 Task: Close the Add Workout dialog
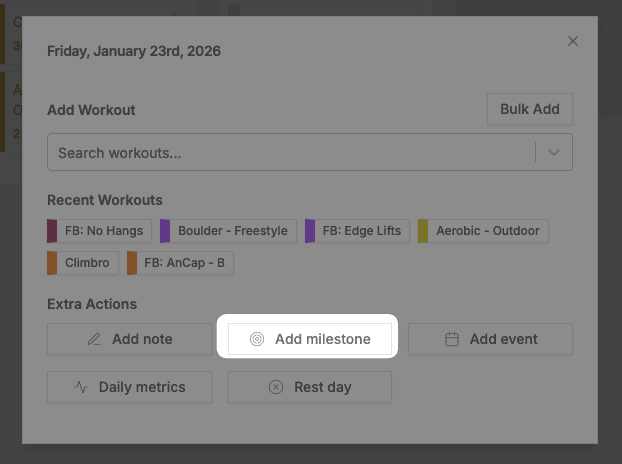tap(573, 41)
